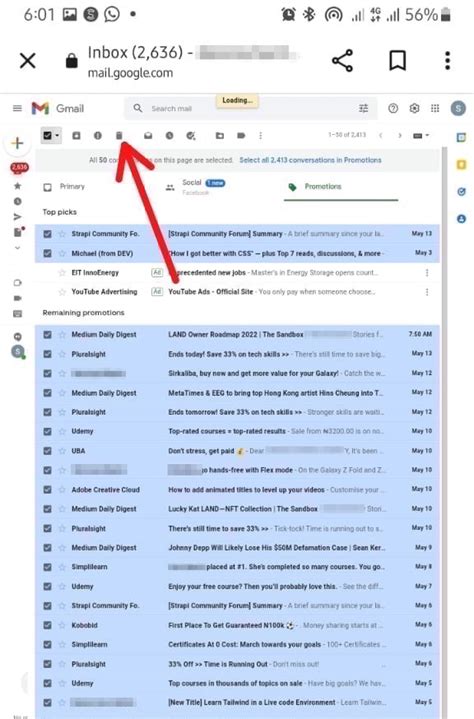The image size is (474, 719).
Task: Open Contacts side panel
Action: click(x=461, y=219)
